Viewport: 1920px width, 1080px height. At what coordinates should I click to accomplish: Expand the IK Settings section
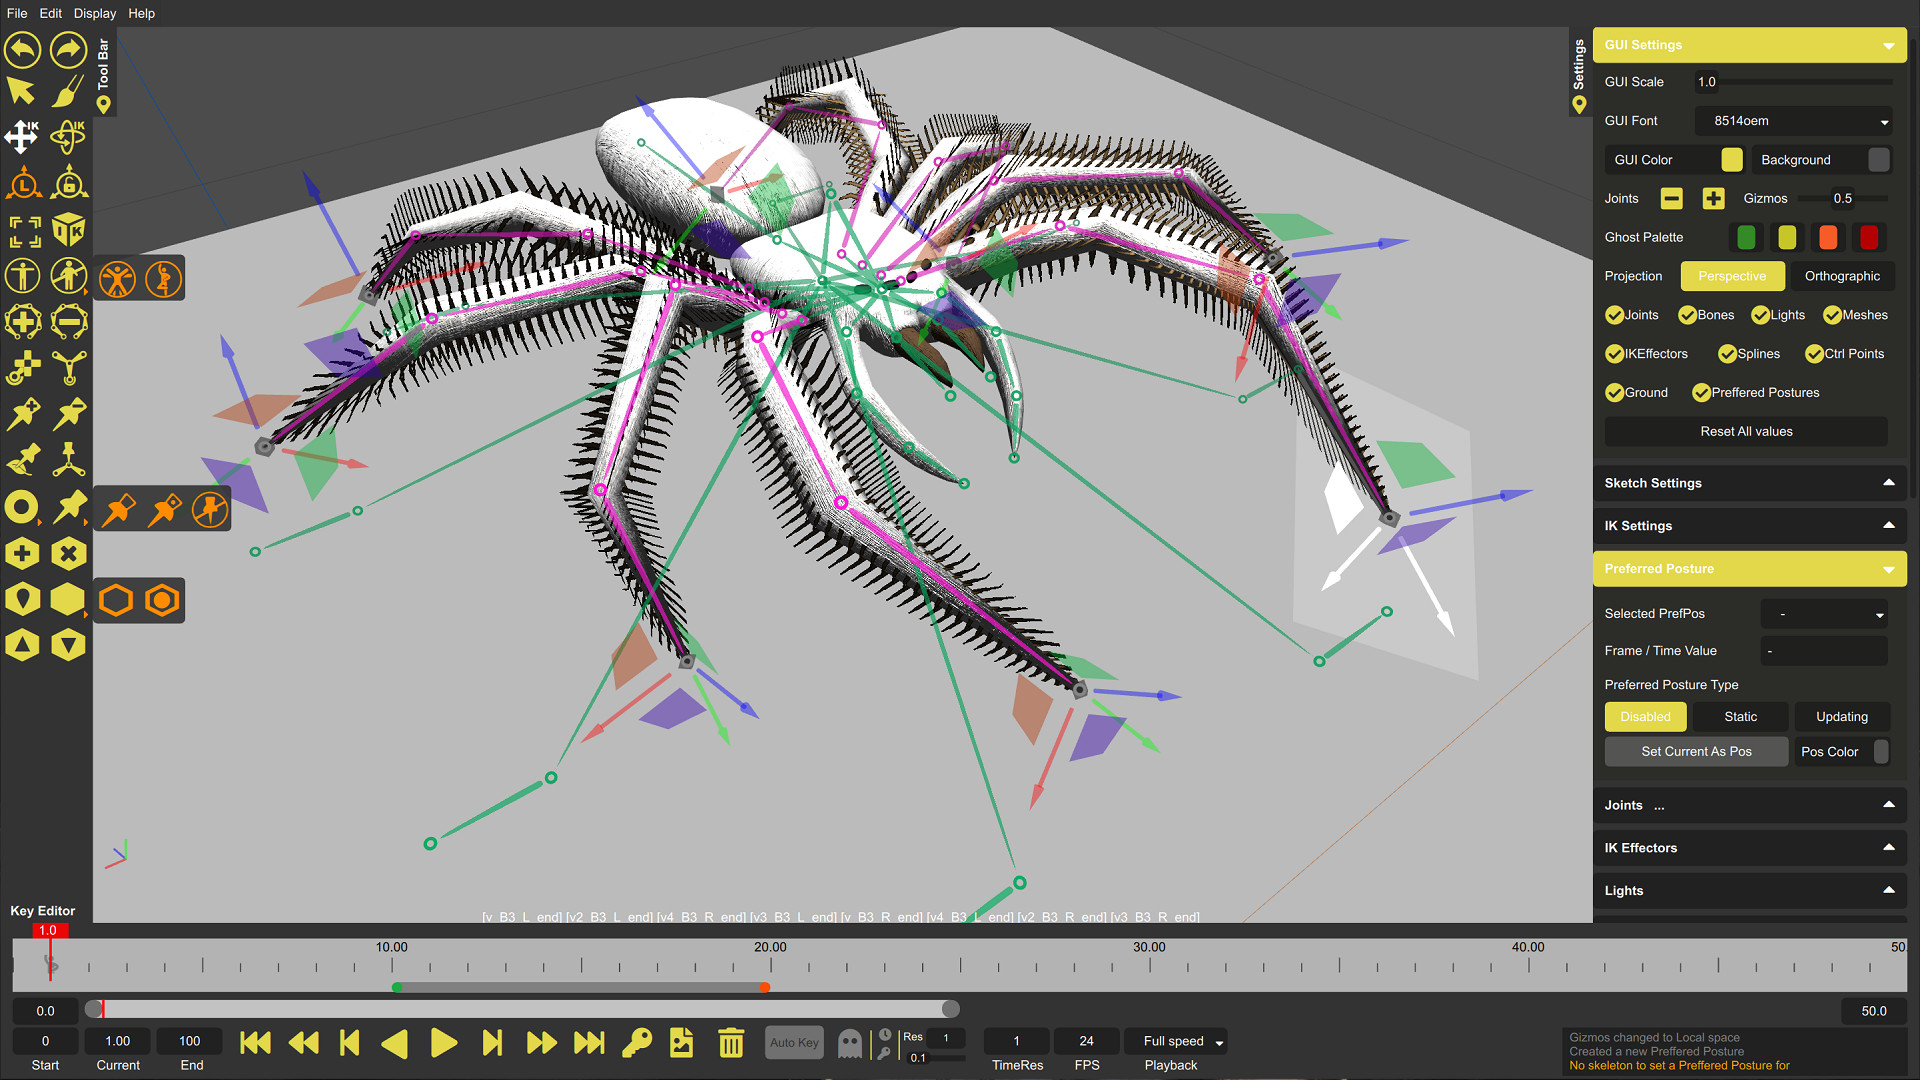(x=1889, y=526)
